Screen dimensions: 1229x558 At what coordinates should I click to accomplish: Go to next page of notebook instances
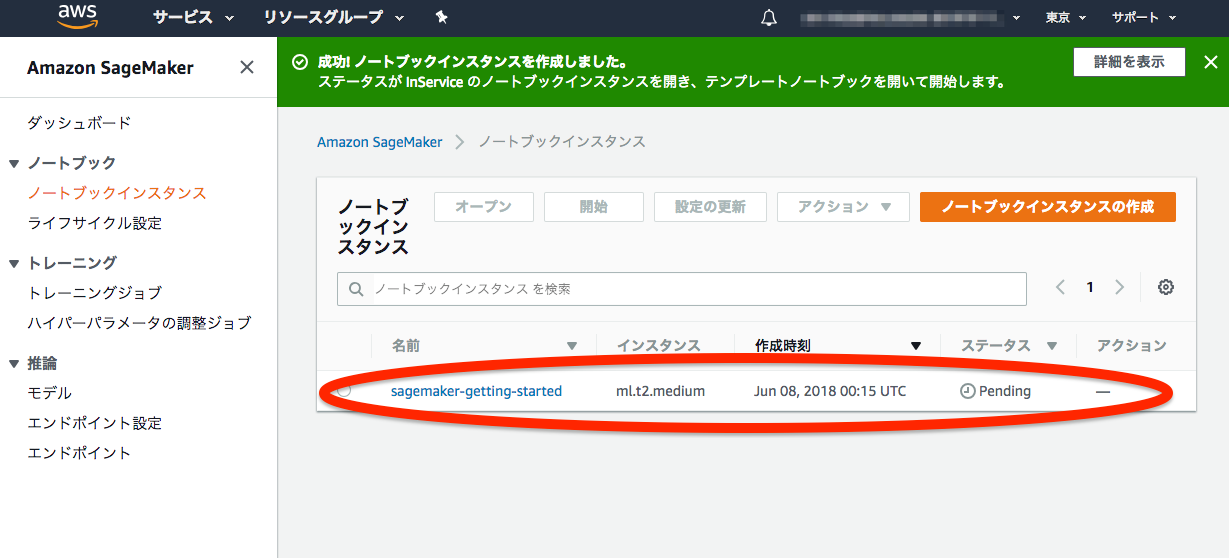click(x=1119, y=287)
